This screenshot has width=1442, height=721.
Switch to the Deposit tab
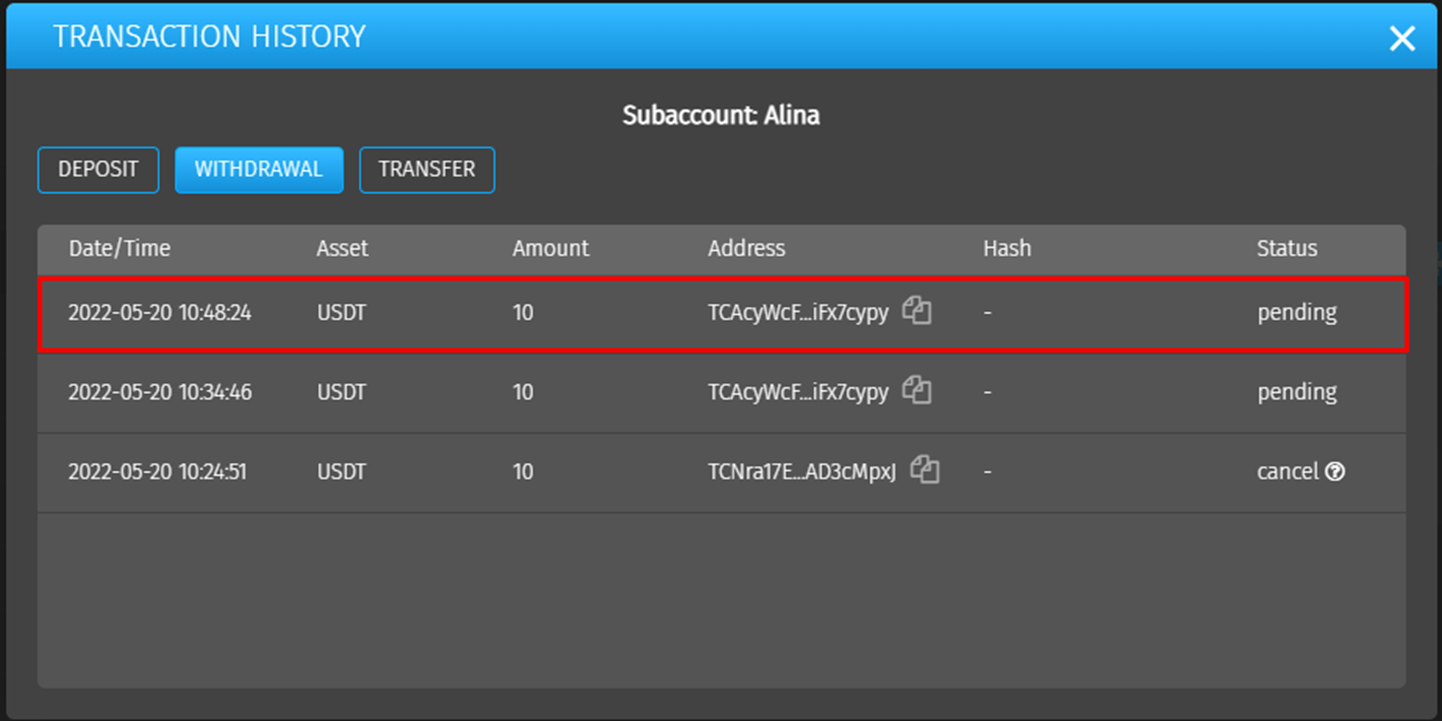click(x=98, y=170)
